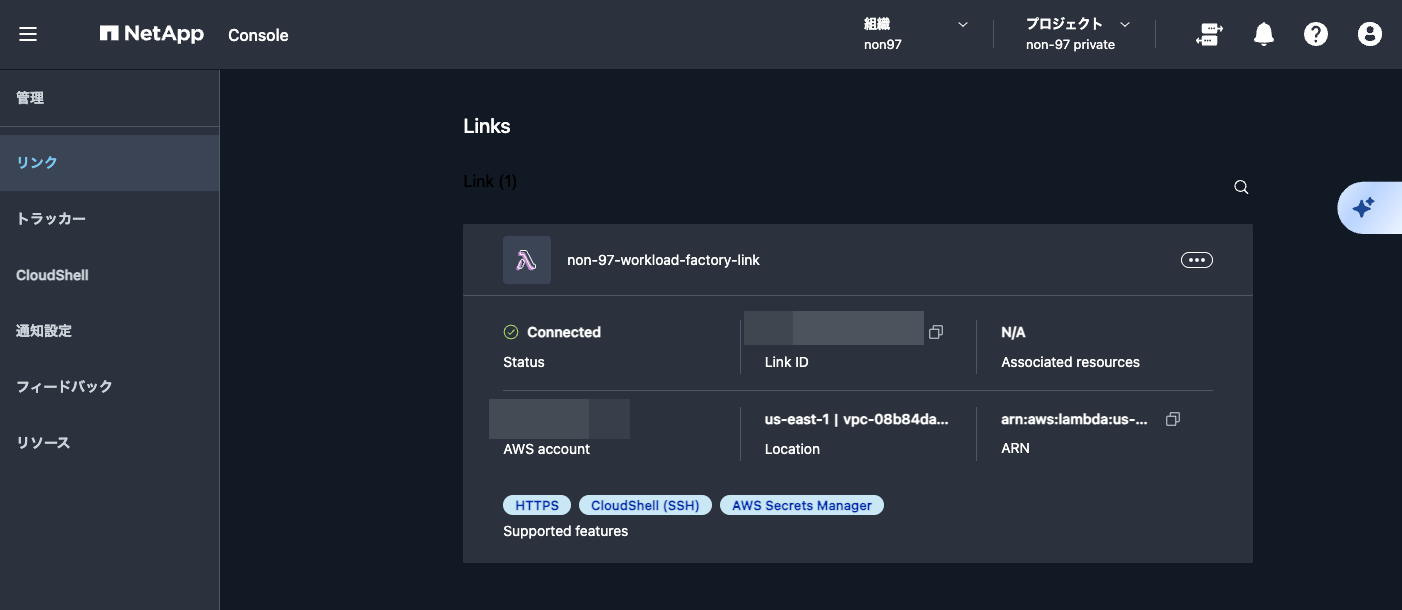Open フィードバック in the sidebar
This screenshot has width=1402, height=610.
coord(110,387)
